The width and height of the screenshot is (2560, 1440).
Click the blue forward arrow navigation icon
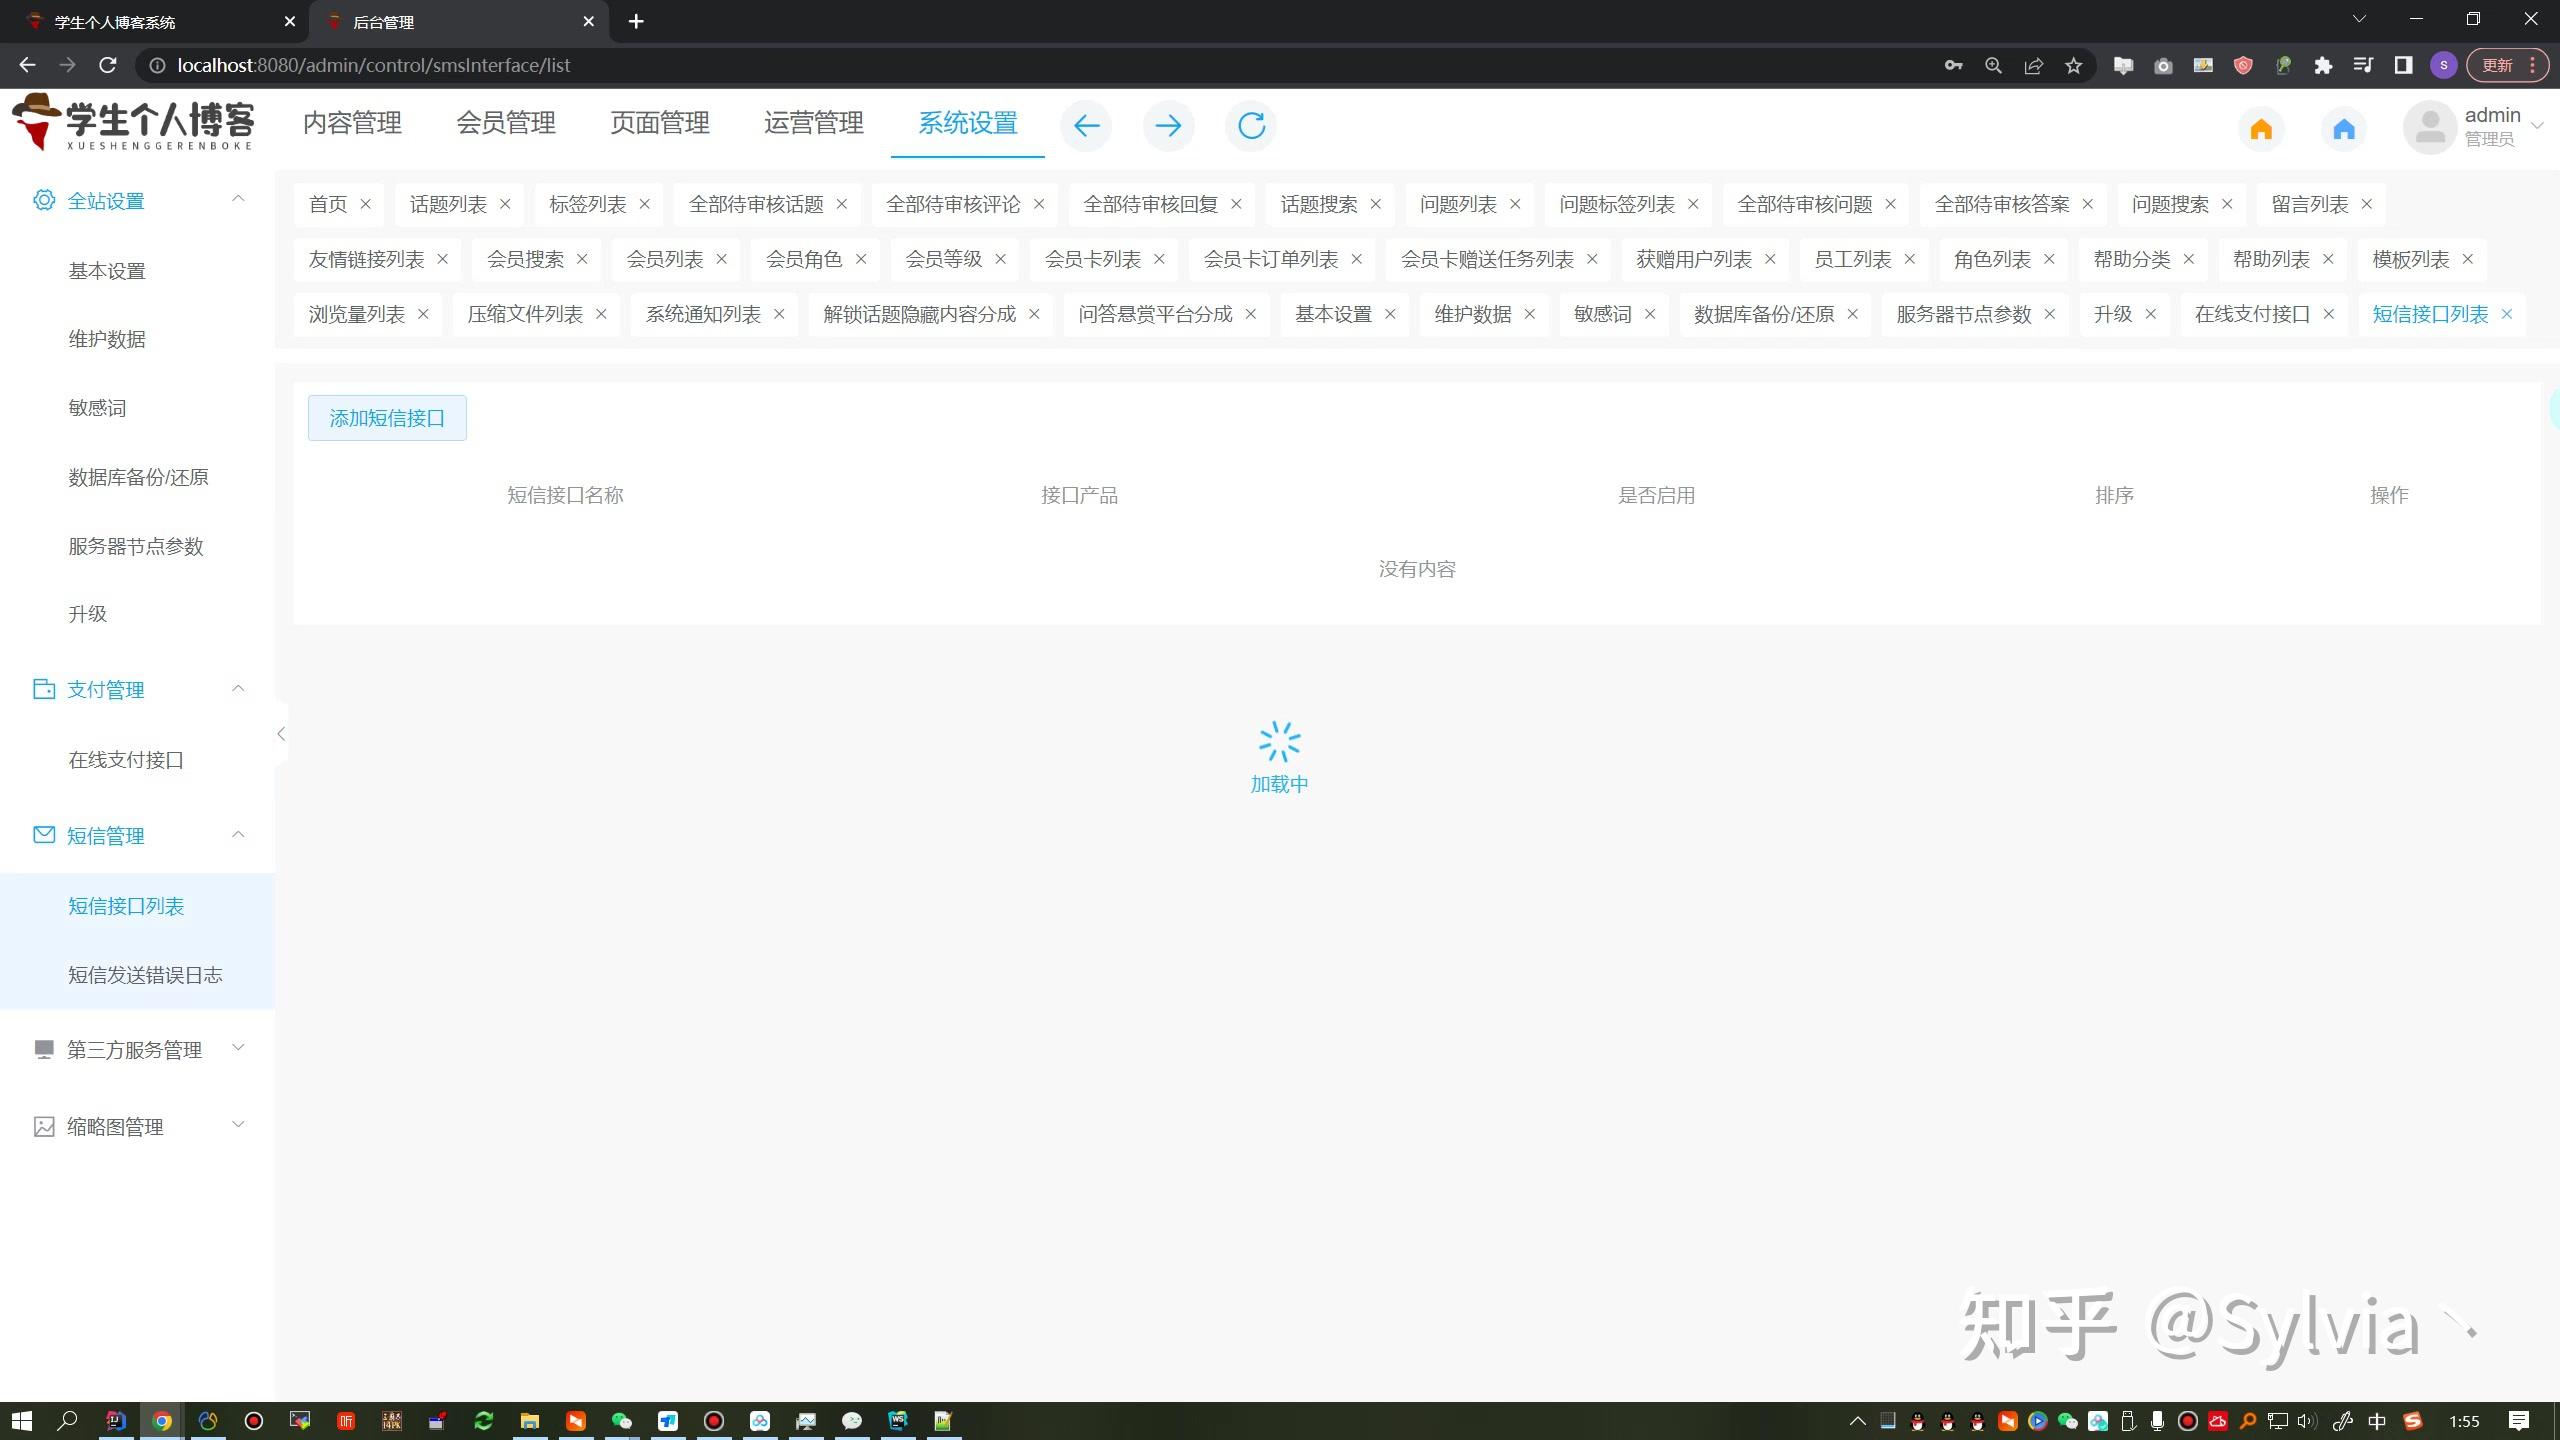(1168, 126)
